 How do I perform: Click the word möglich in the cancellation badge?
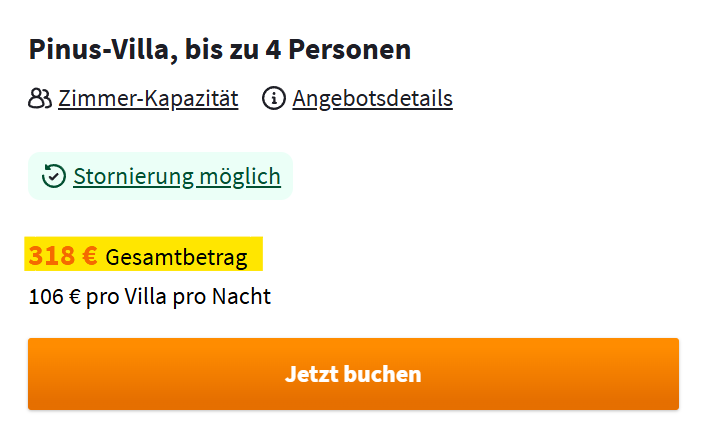(x=240, y=177)
